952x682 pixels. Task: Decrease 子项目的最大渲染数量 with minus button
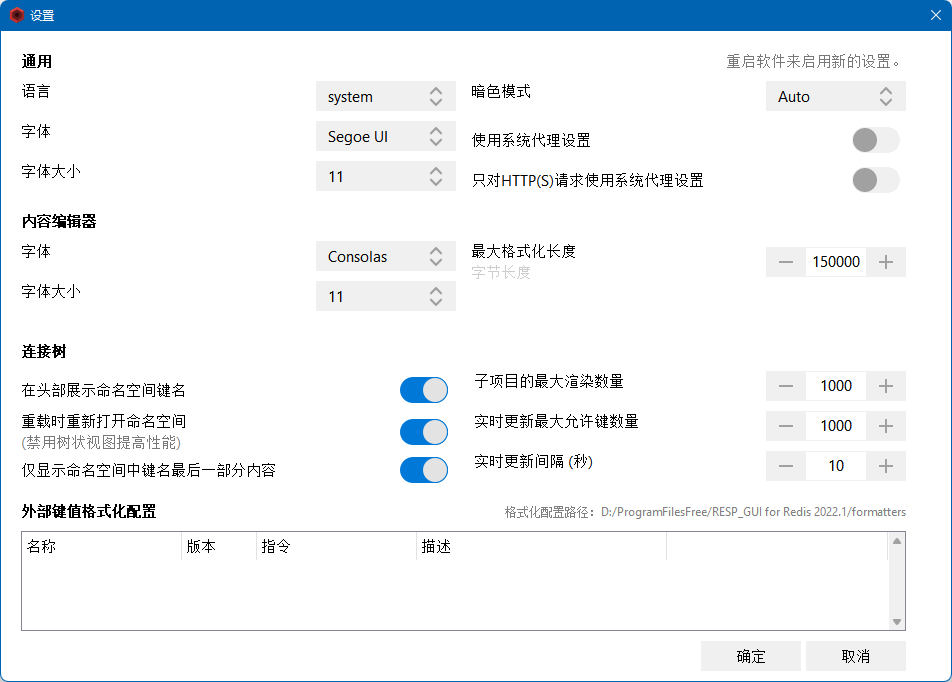[x=786, y=386]
